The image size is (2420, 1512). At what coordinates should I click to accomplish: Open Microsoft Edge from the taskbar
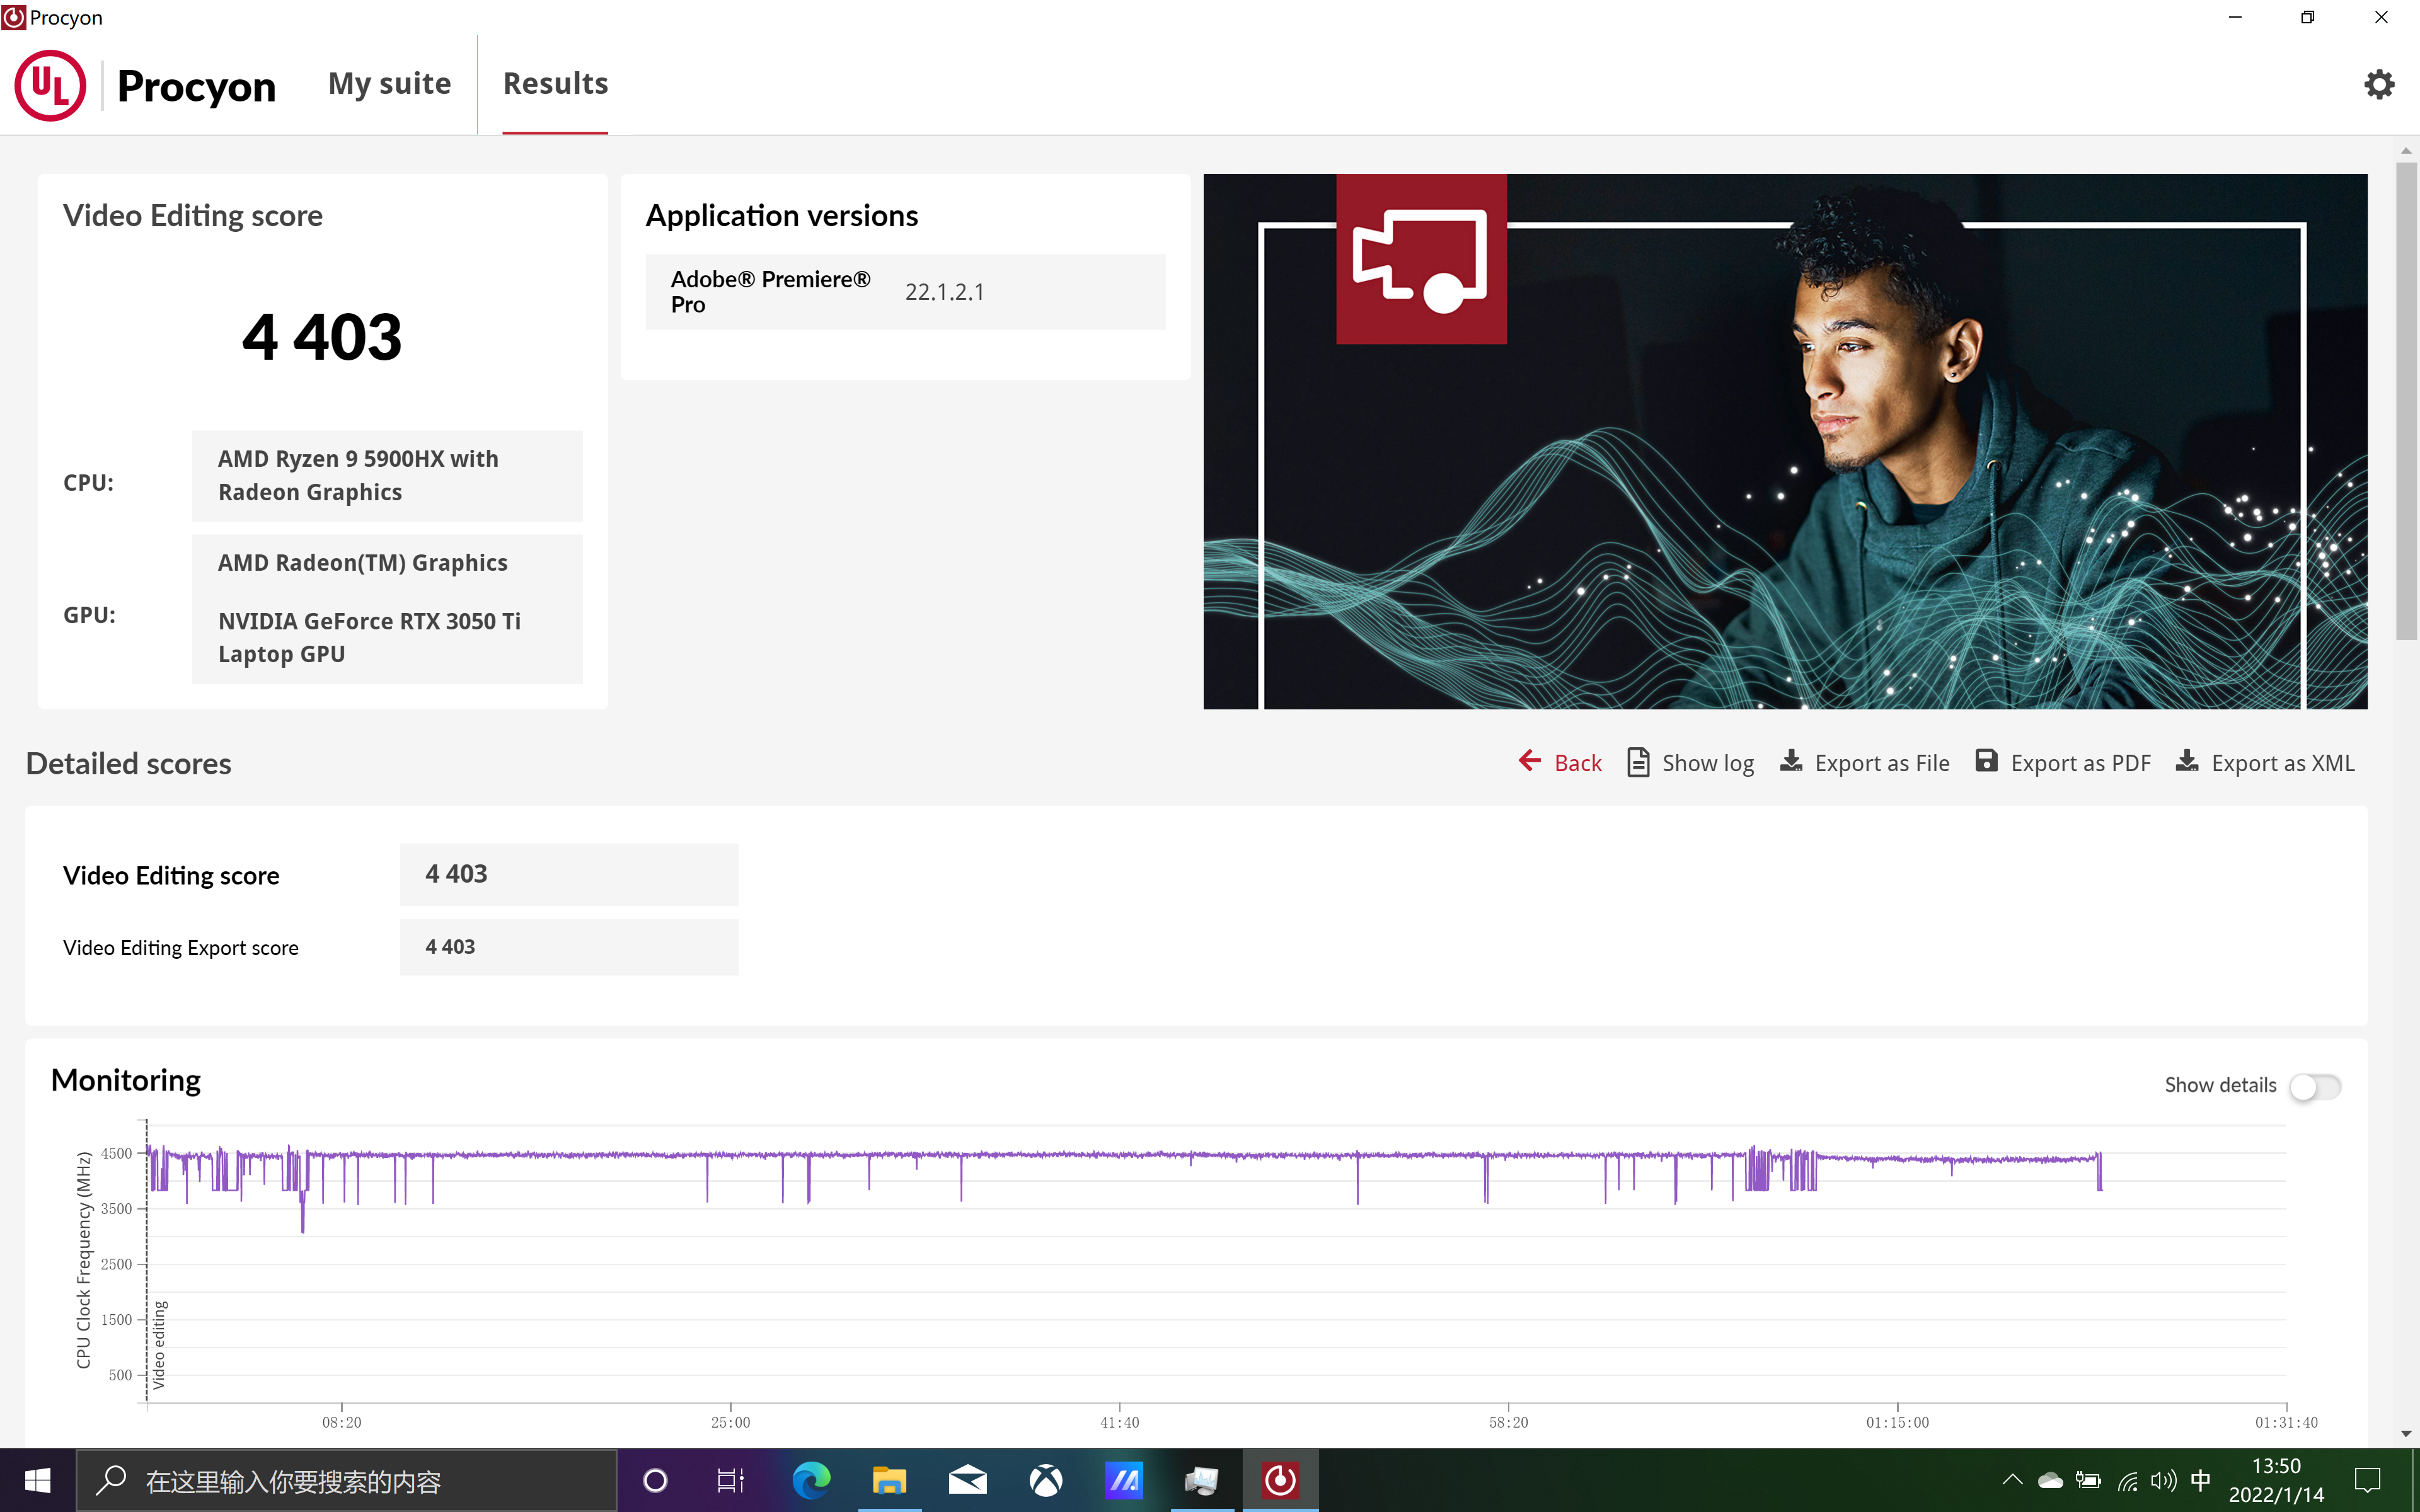tap(811, 1480)
